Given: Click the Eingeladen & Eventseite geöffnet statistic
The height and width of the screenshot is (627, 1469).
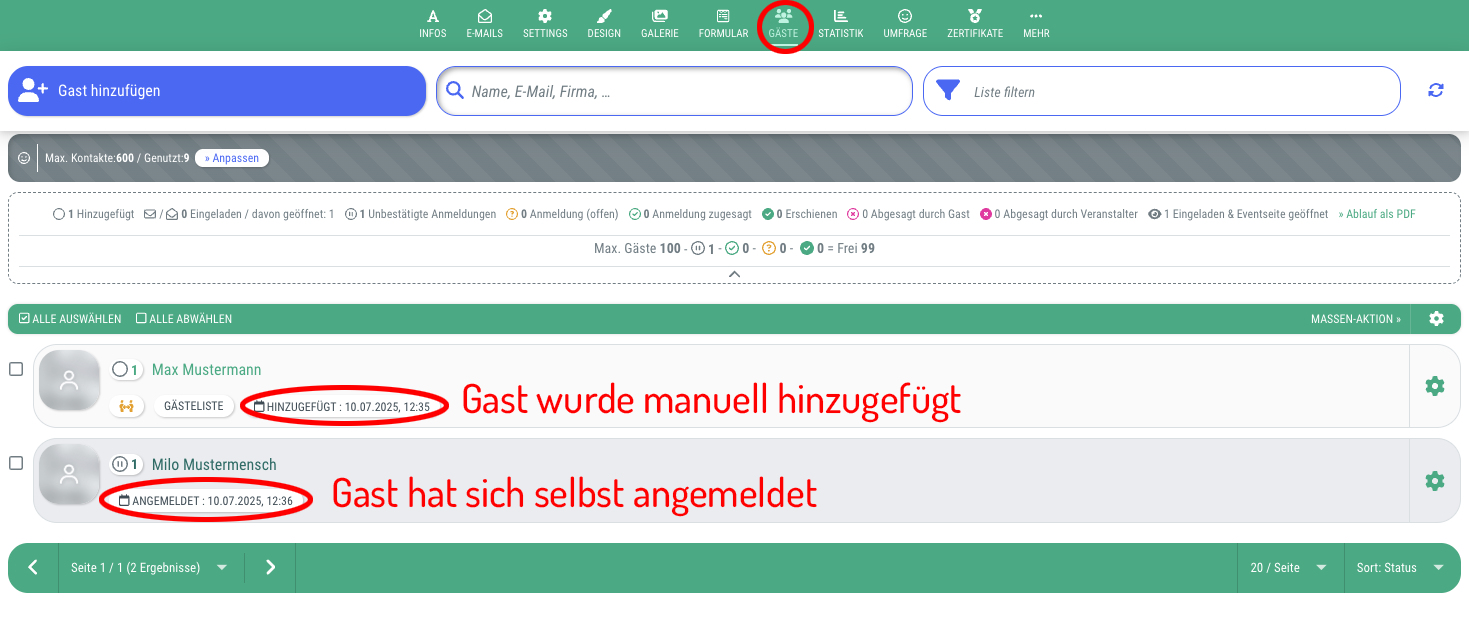Looking at the screenshot, I should click(x=1238, y=214).
